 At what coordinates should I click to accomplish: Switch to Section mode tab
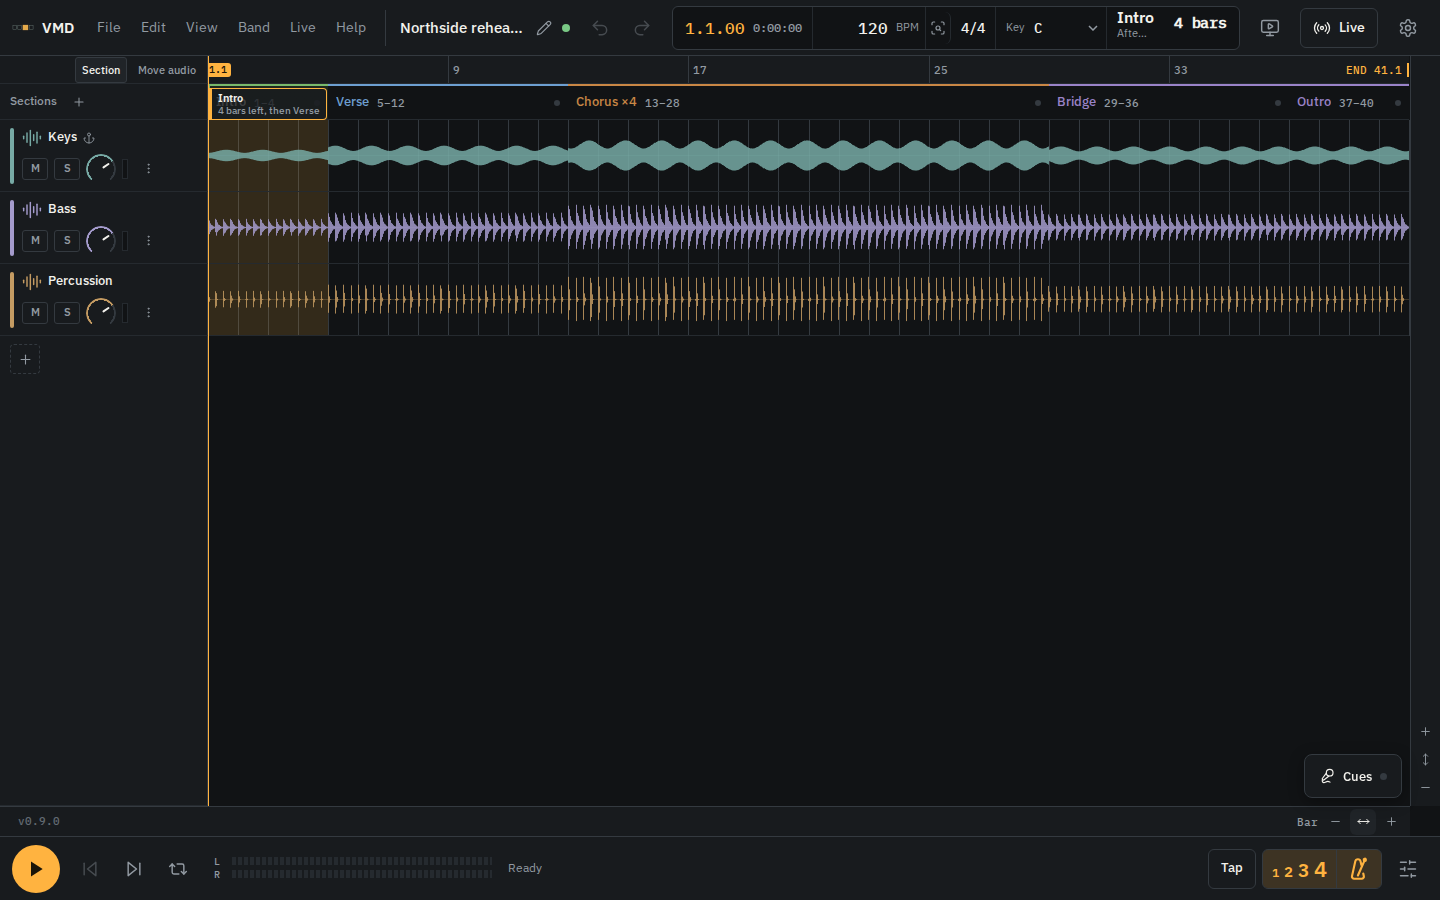pyautogui.click(x=101, y=70)
